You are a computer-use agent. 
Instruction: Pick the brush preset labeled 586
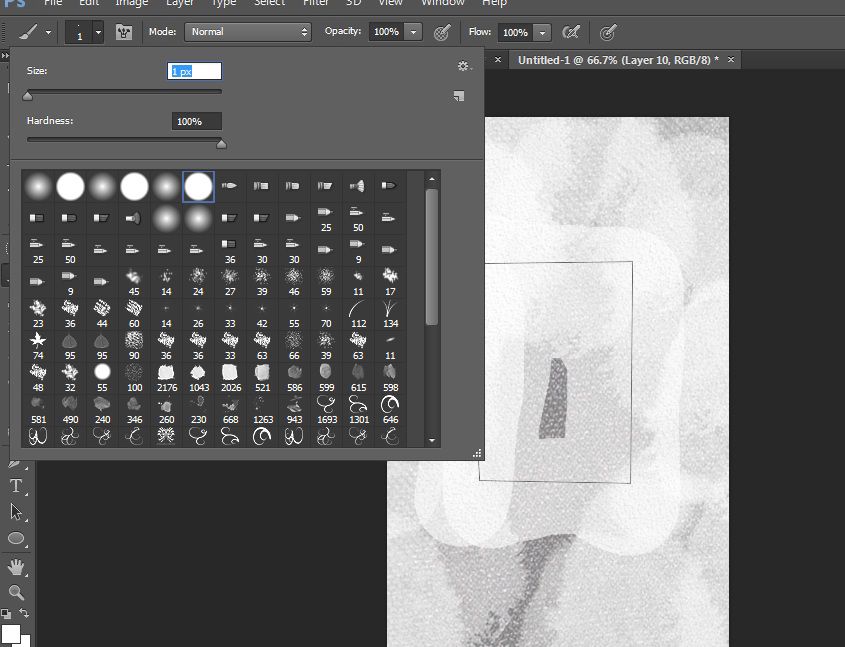click(x=294, y=378)
